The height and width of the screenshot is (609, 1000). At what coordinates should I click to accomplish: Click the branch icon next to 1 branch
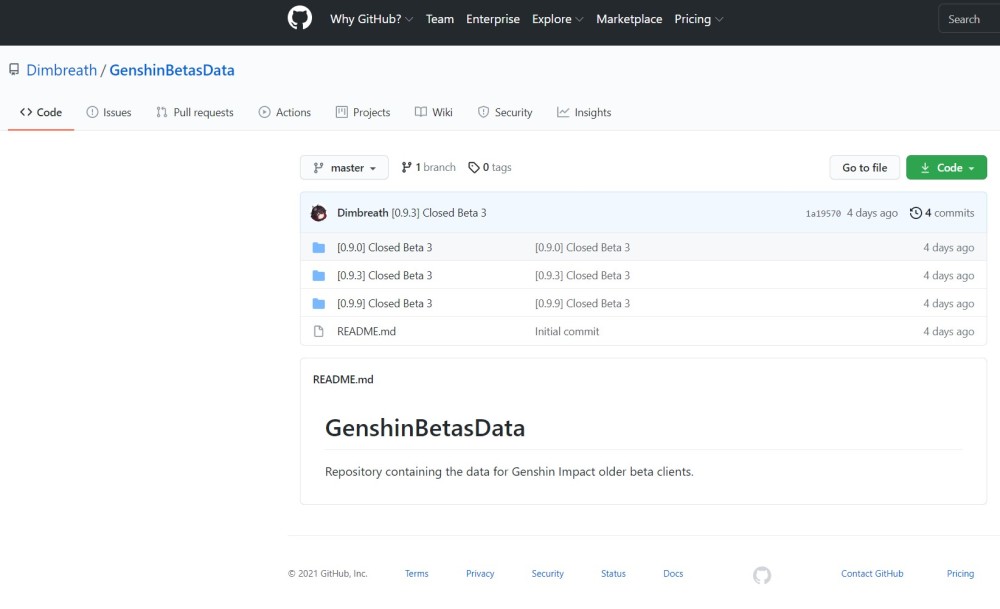(406, 168)
